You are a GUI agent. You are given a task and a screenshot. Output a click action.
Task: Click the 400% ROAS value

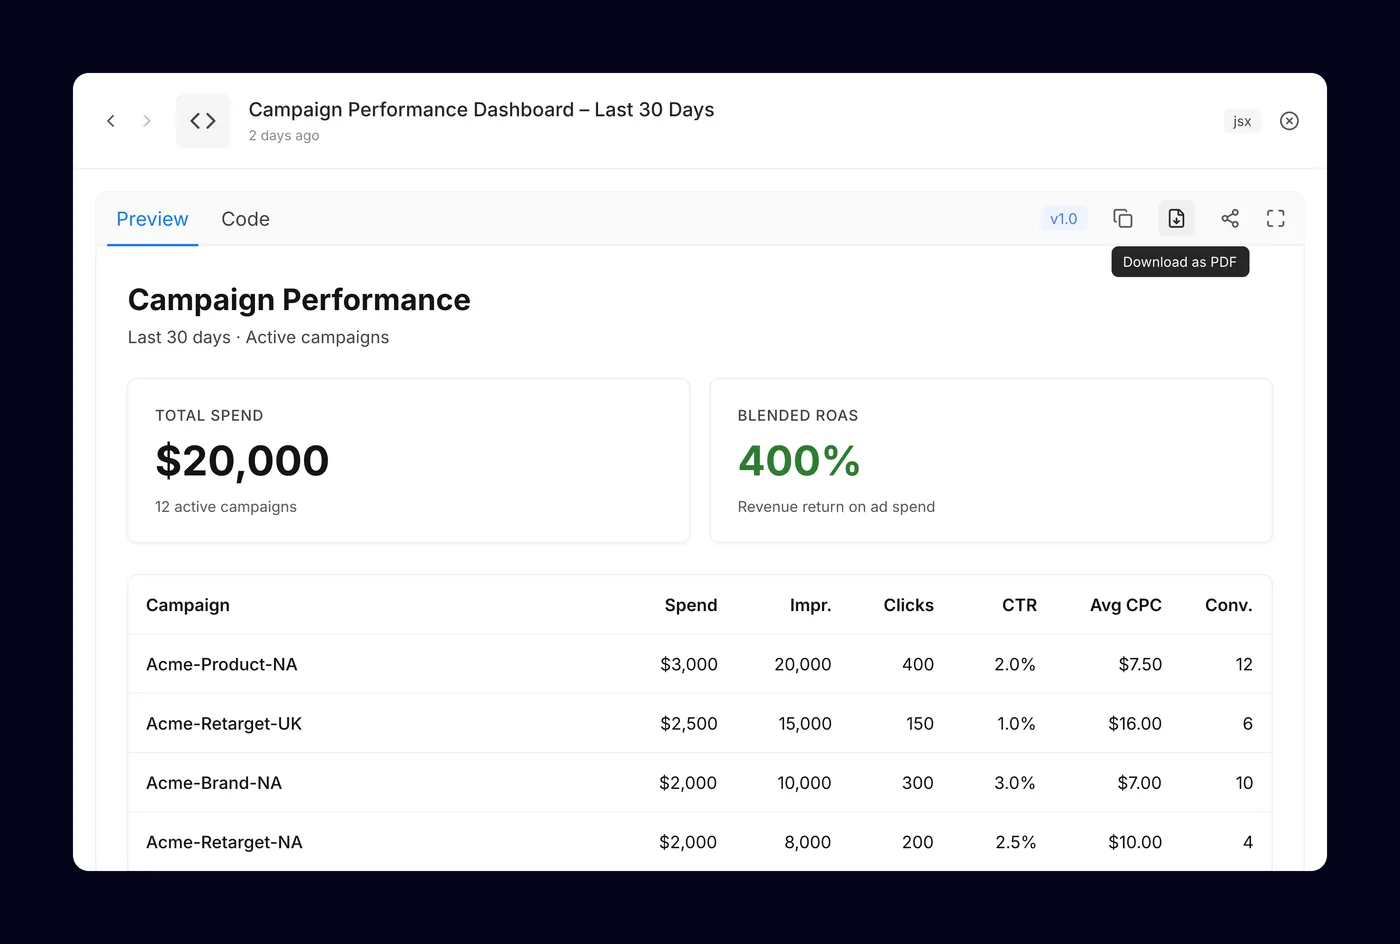click(x=799, y=461)
